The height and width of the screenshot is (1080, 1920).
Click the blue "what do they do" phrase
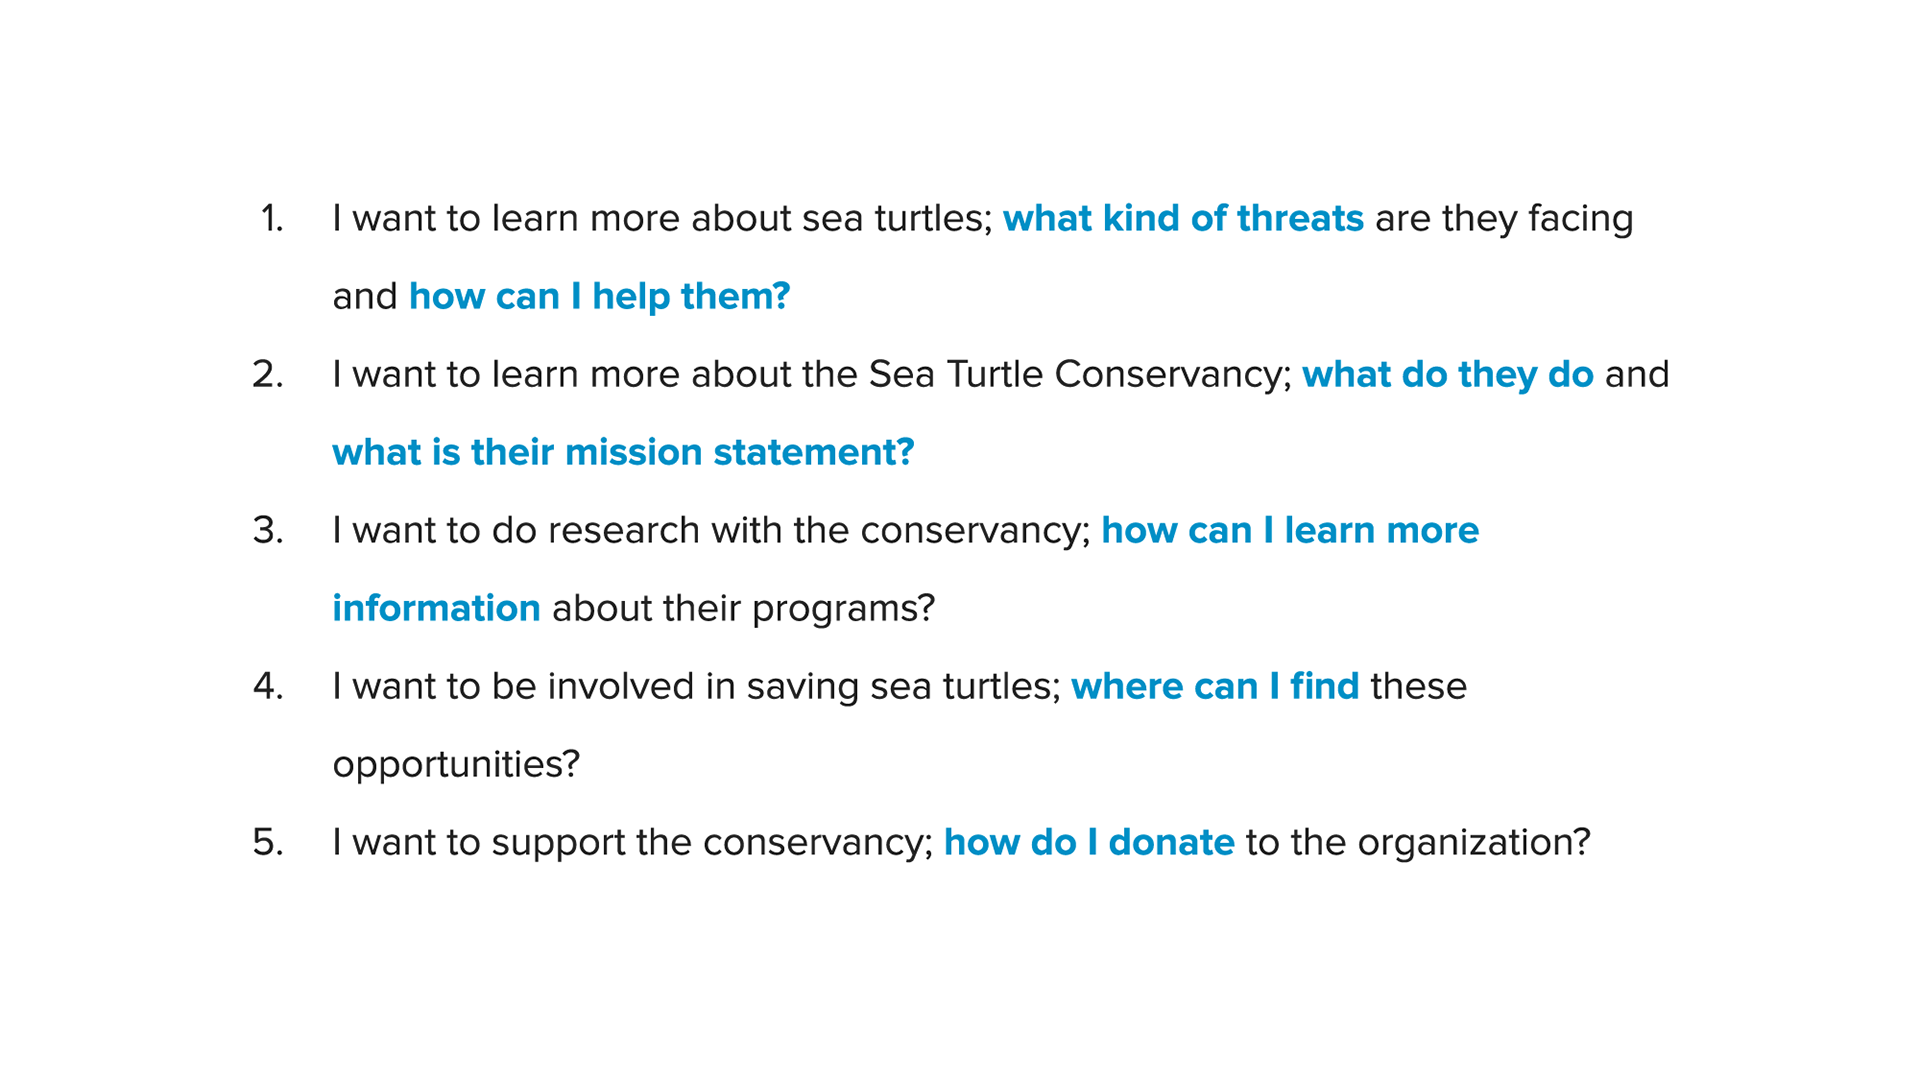1447,375
